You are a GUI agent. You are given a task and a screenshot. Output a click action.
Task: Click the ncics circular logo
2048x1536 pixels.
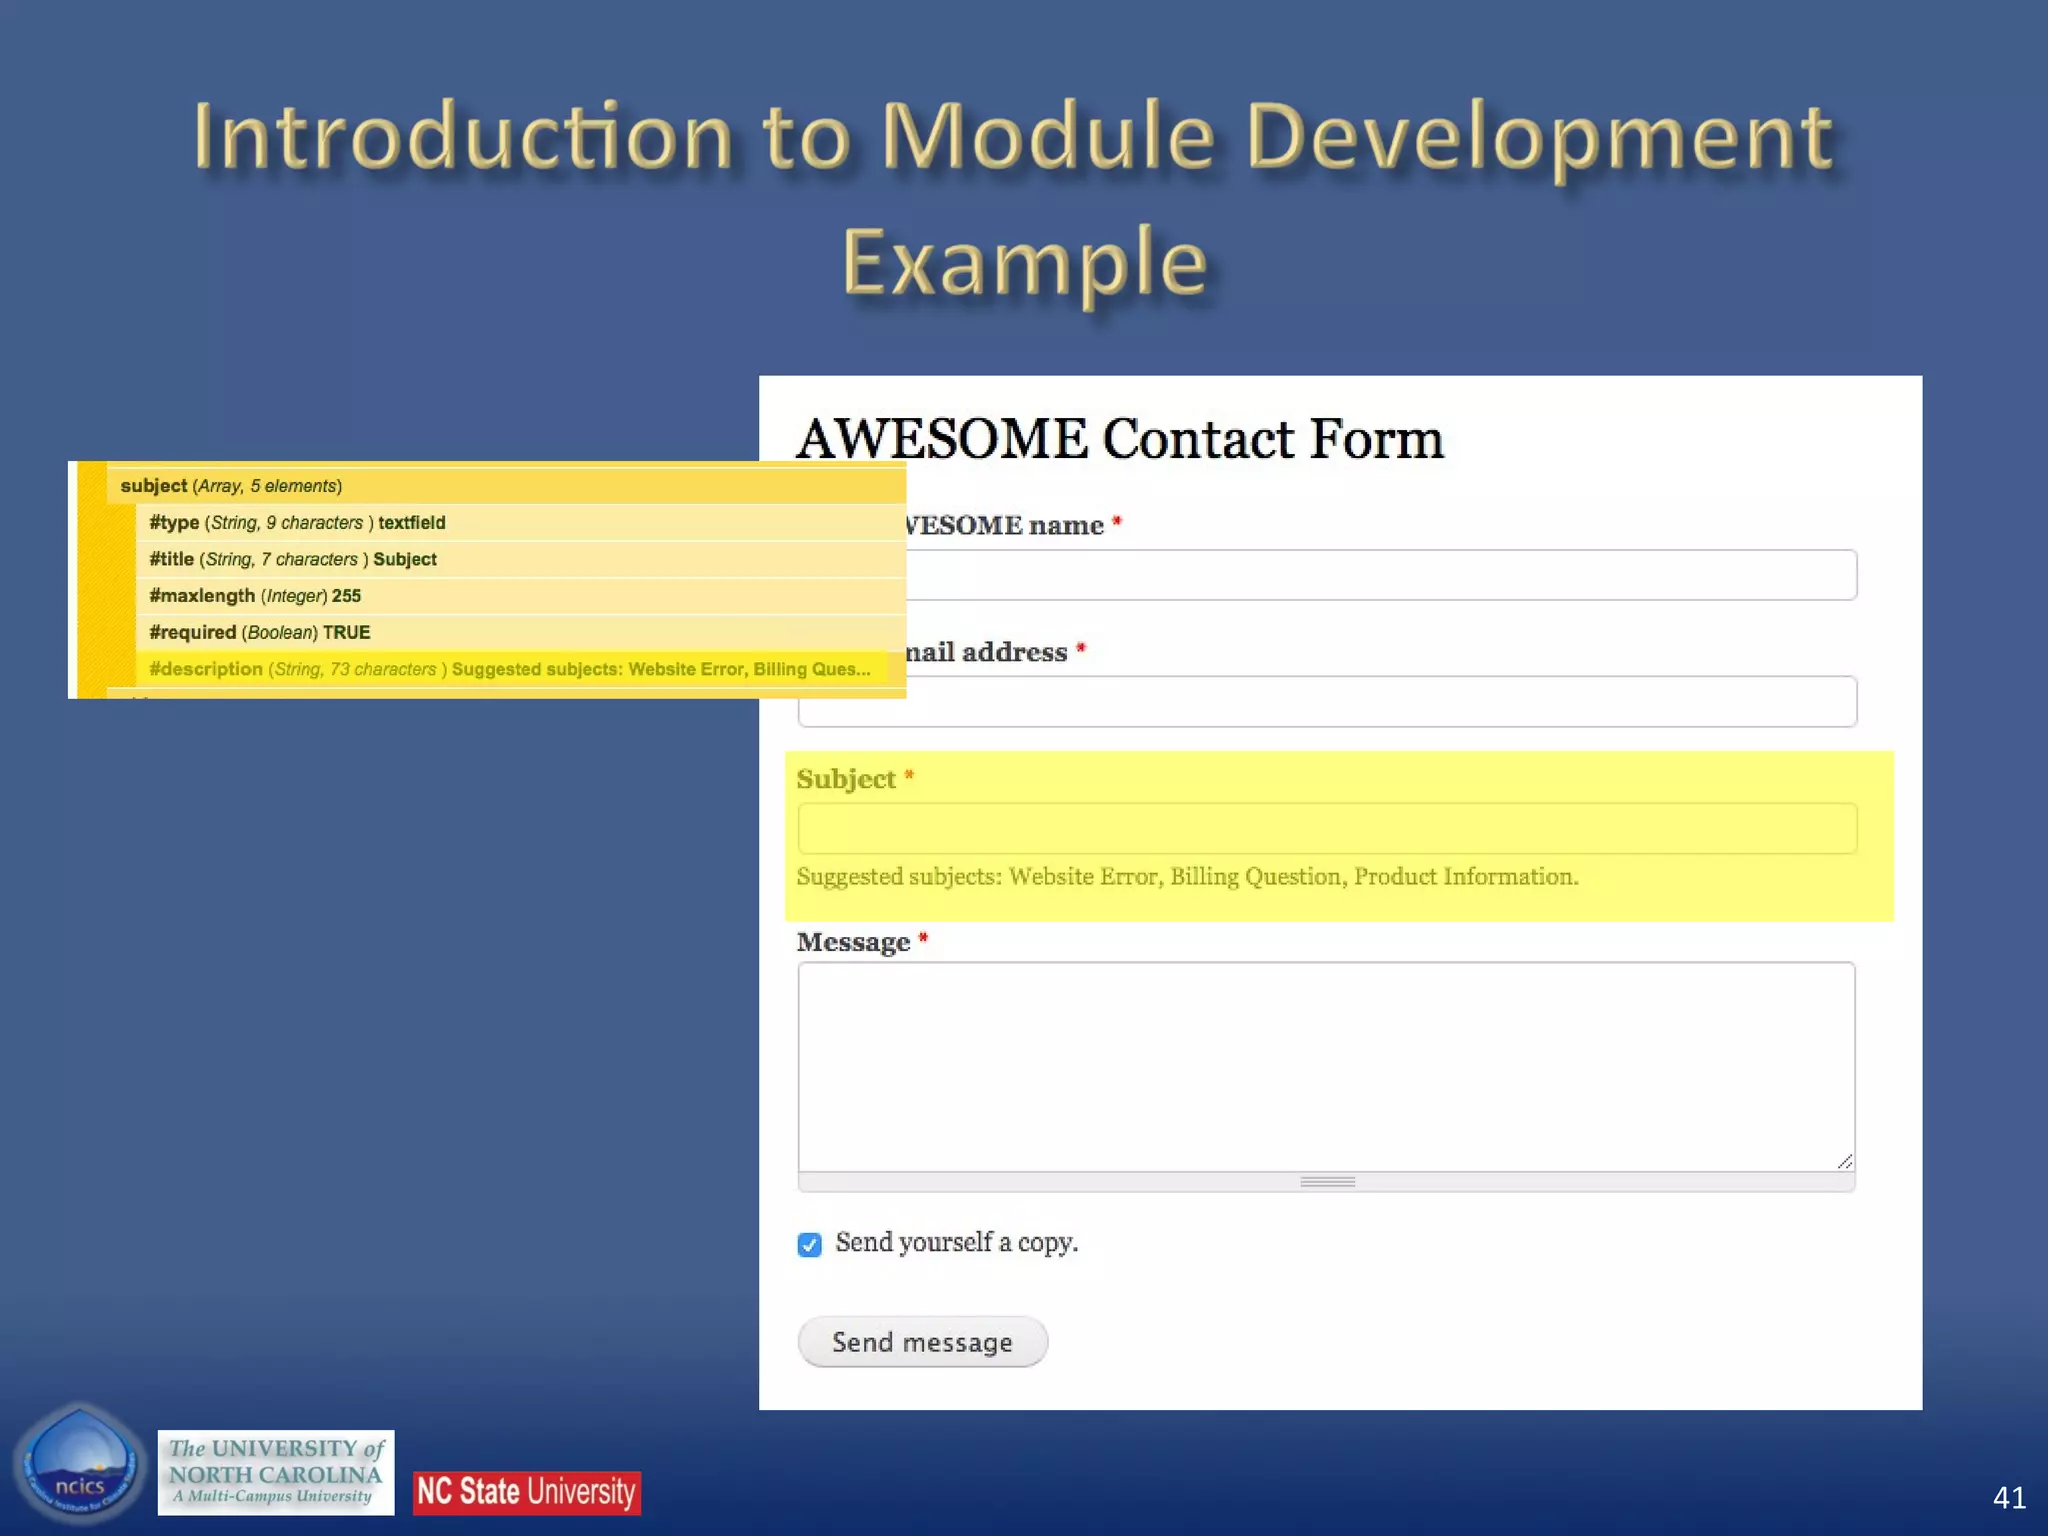tap(80, 1466)
